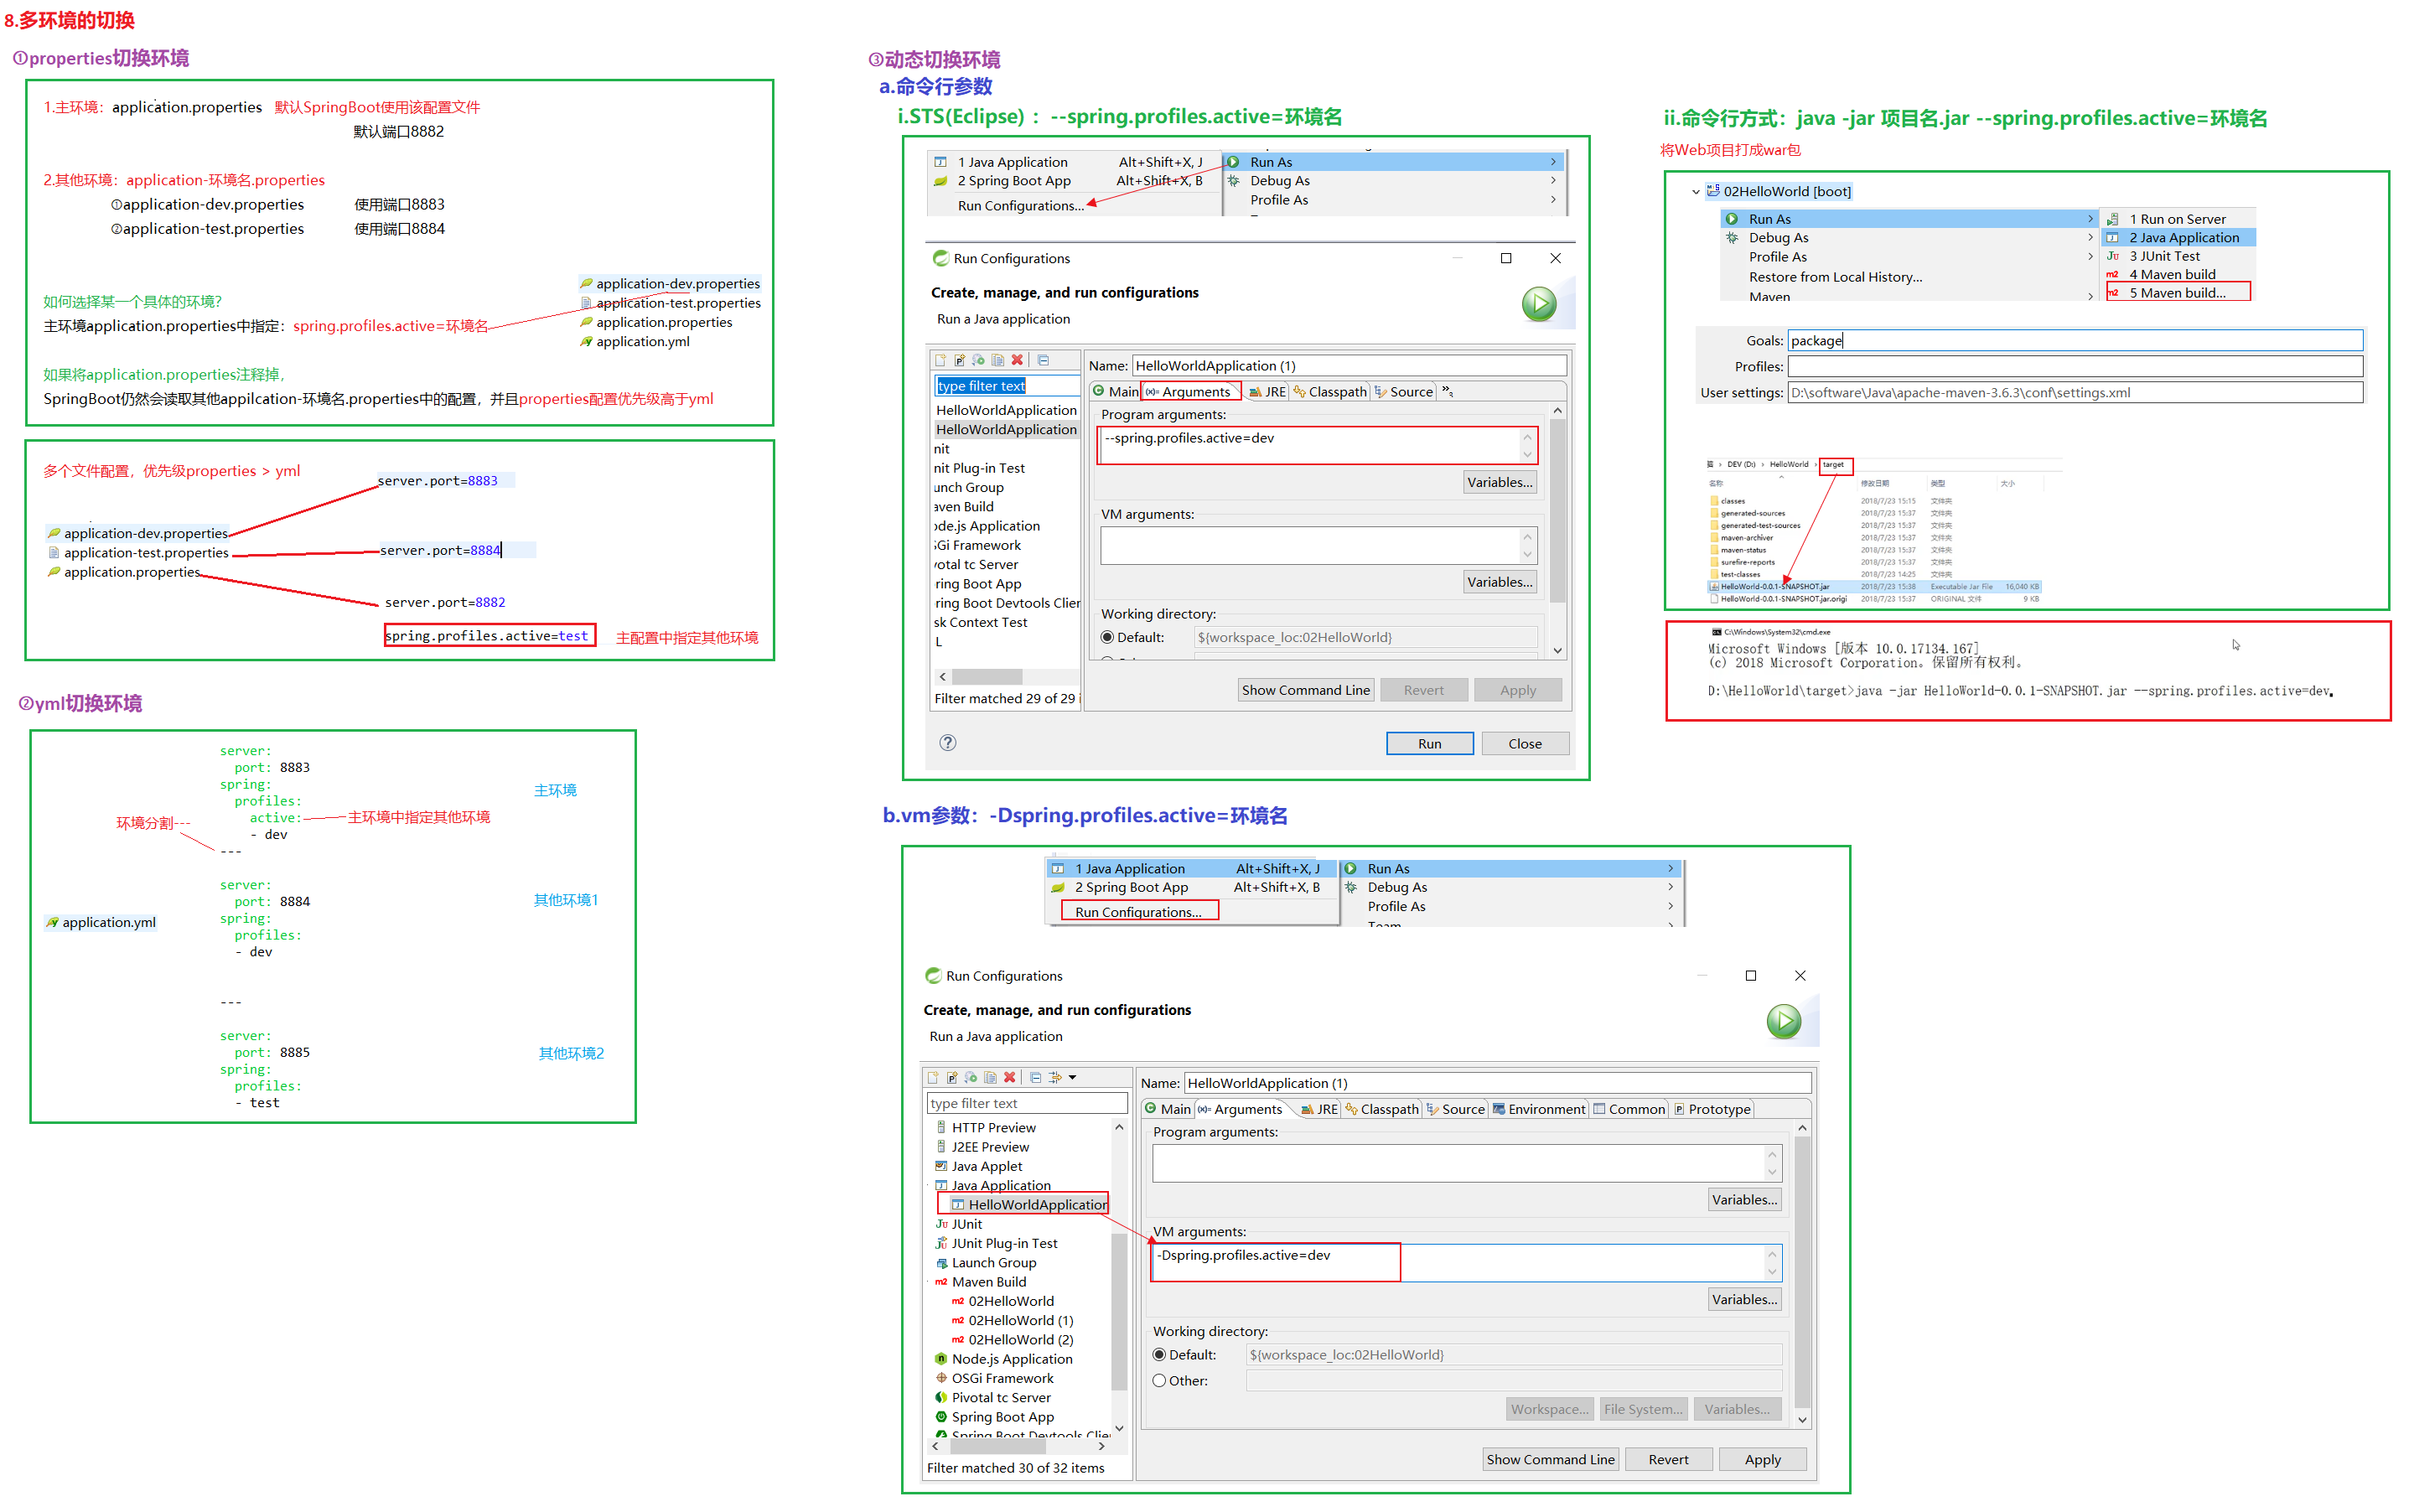2414x1512 pixels.
Task: Click the Collapse All icon beside the filter icon
Action: coord(1036,1077)
